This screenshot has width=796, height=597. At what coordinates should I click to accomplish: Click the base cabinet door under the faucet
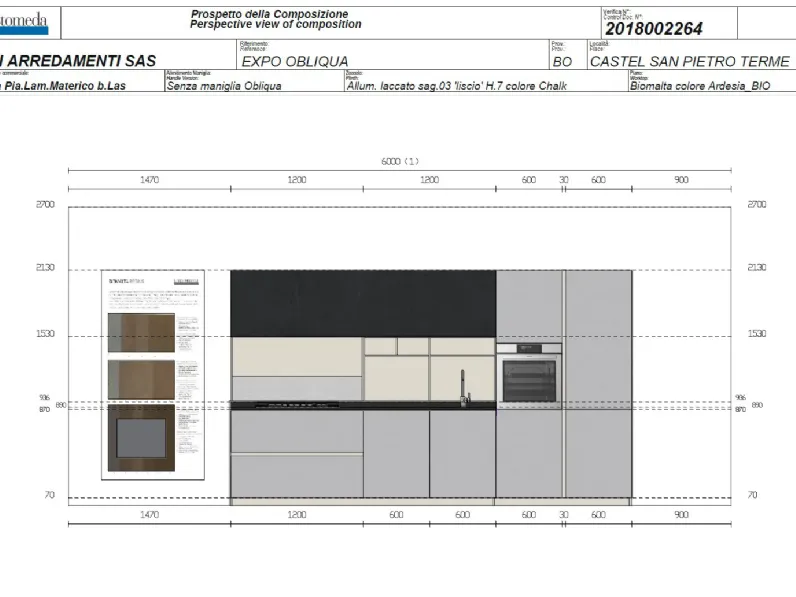[462, 454]
